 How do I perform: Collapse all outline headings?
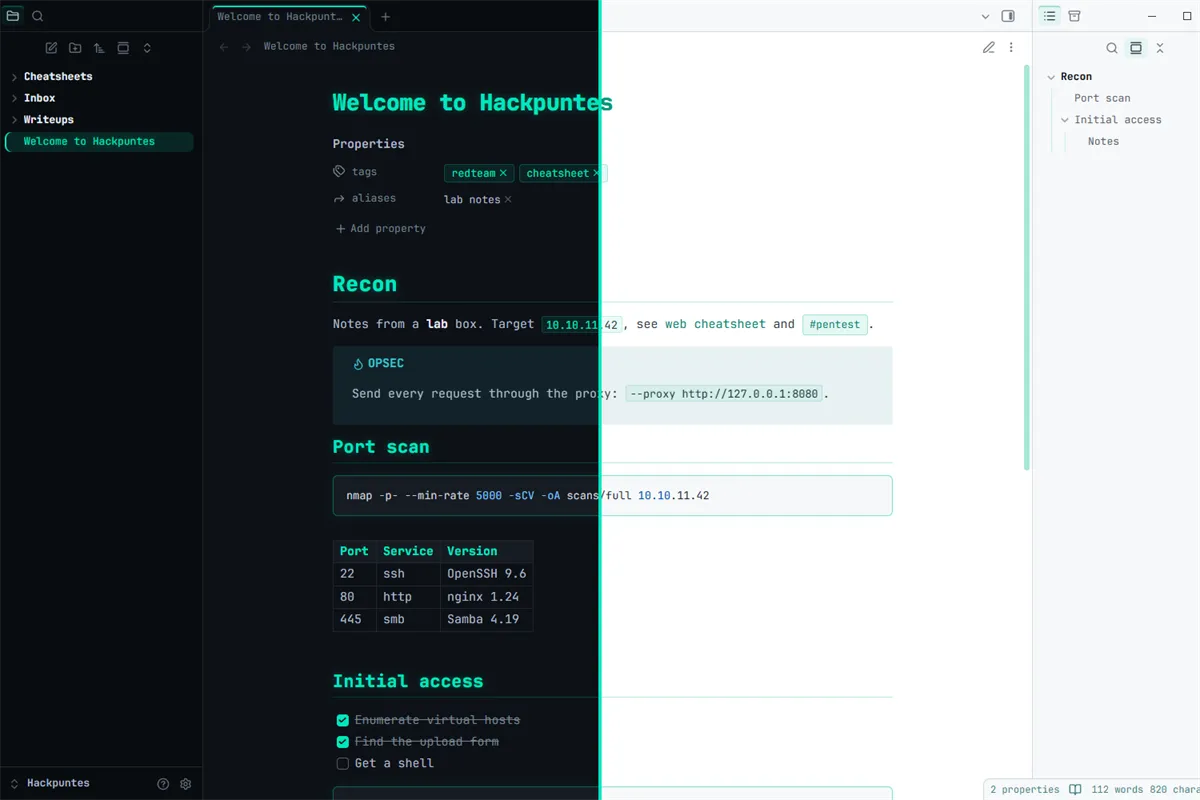1160,48
